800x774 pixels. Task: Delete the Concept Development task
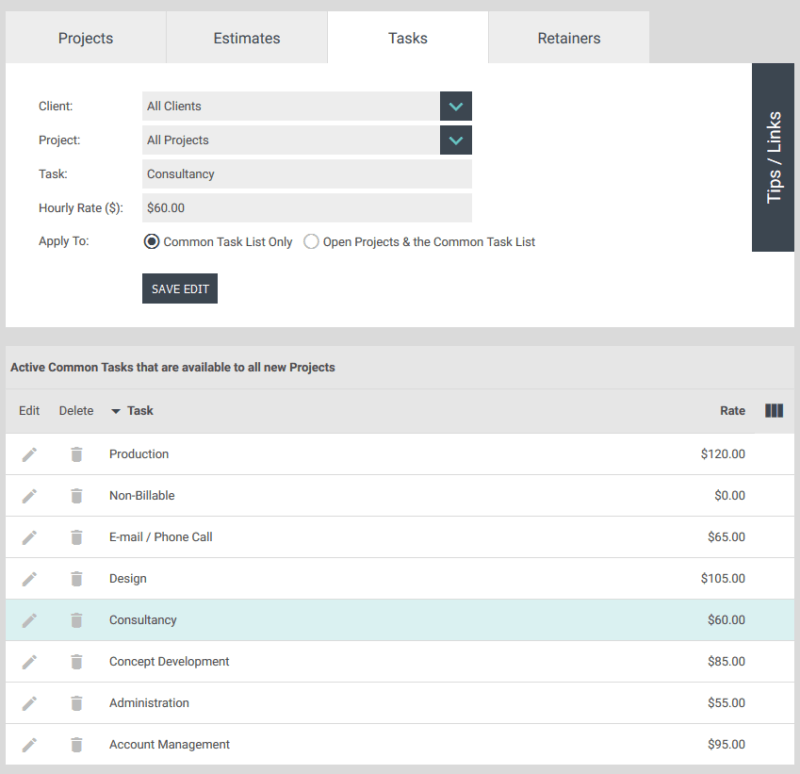coord(76,661)
